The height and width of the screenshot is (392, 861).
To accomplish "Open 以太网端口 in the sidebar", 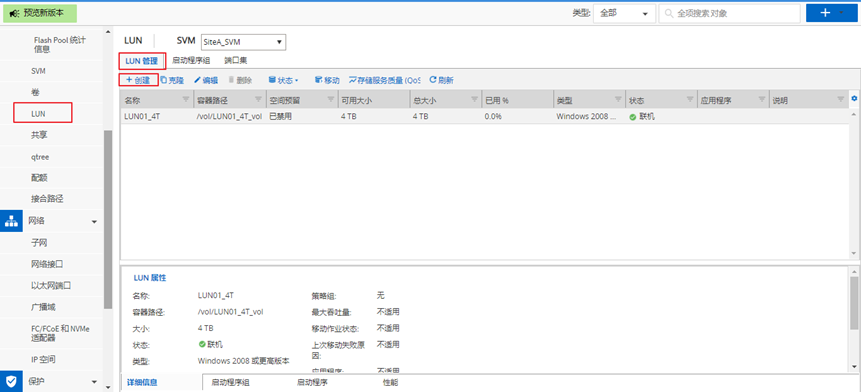I will click(51, 285).
